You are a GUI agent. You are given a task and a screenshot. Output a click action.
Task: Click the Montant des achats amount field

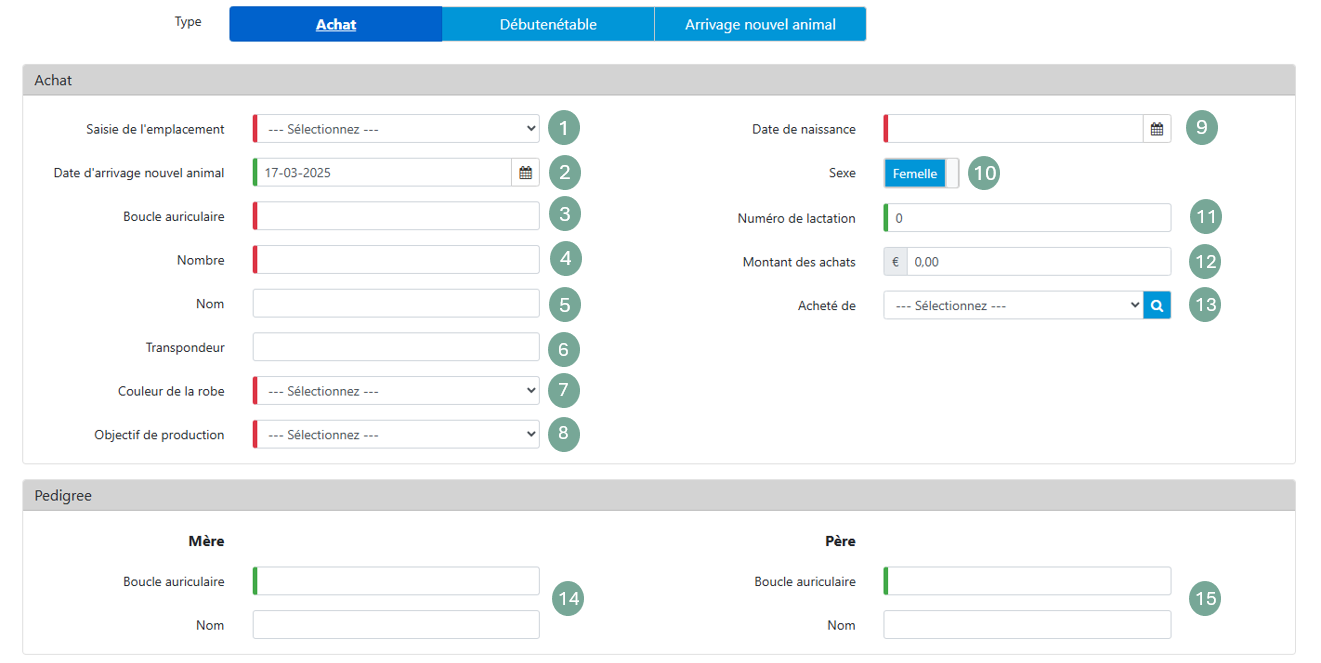pyautogui.click(x=1038, y=262)
